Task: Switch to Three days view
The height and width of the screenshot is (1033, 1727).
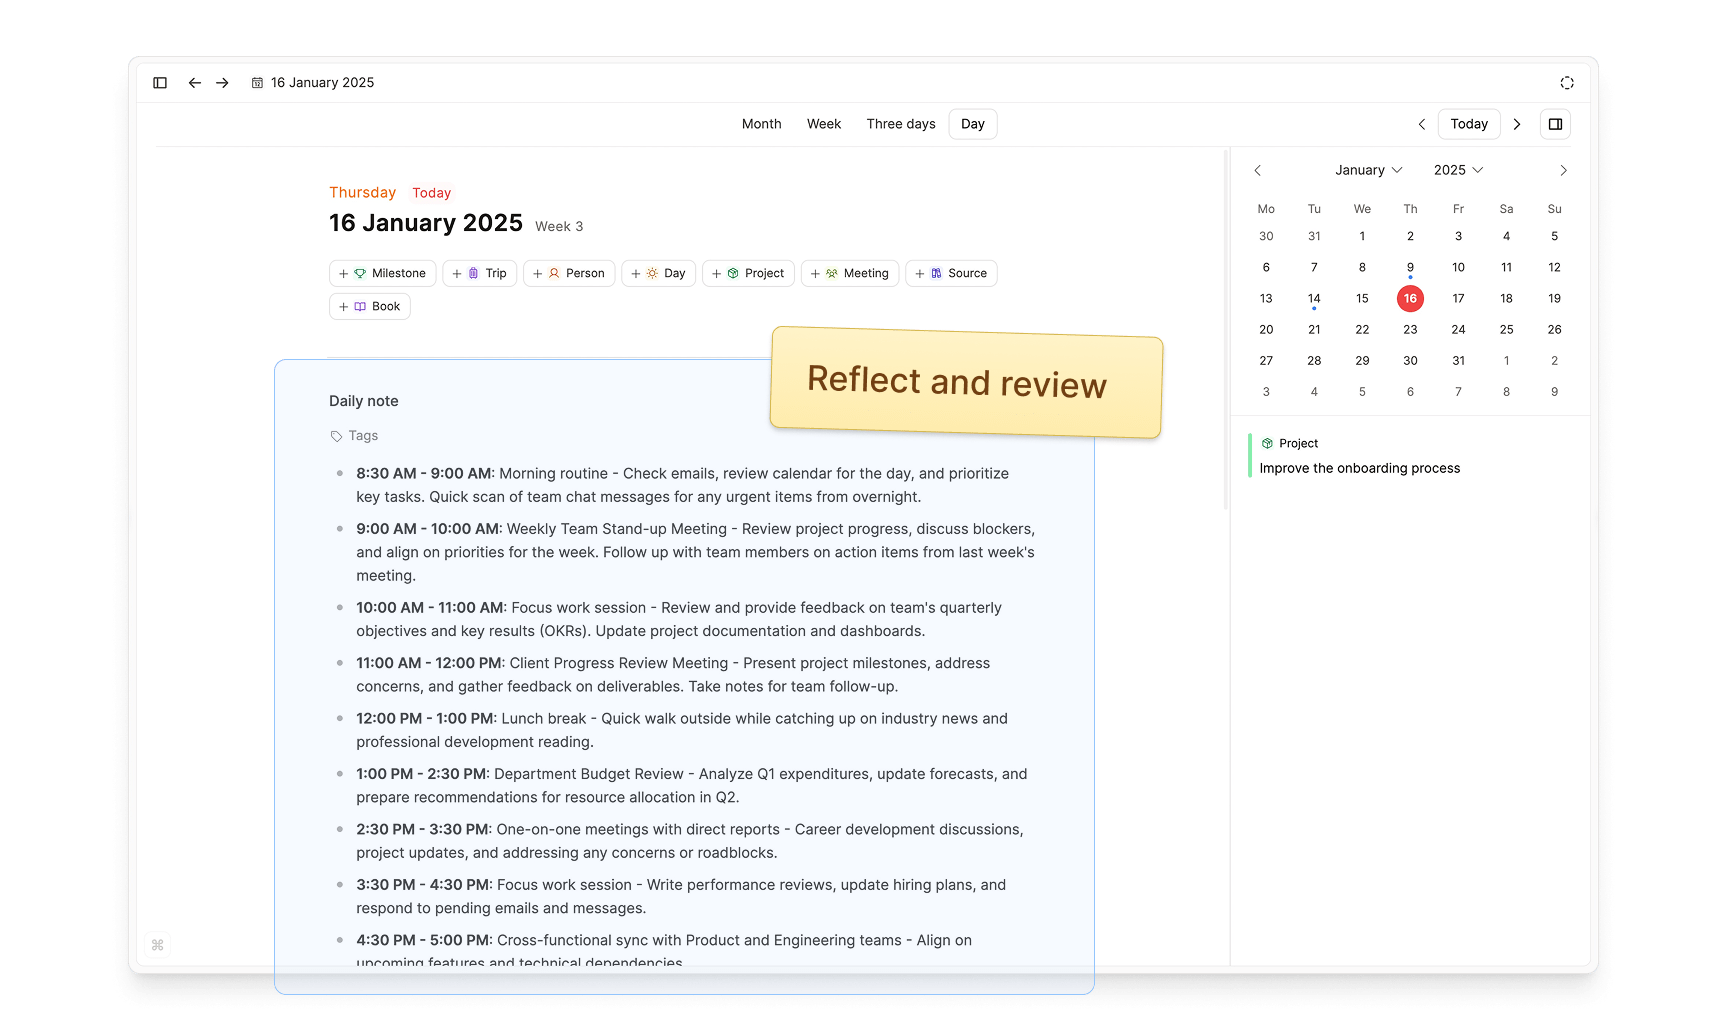Action: [900, 124]
